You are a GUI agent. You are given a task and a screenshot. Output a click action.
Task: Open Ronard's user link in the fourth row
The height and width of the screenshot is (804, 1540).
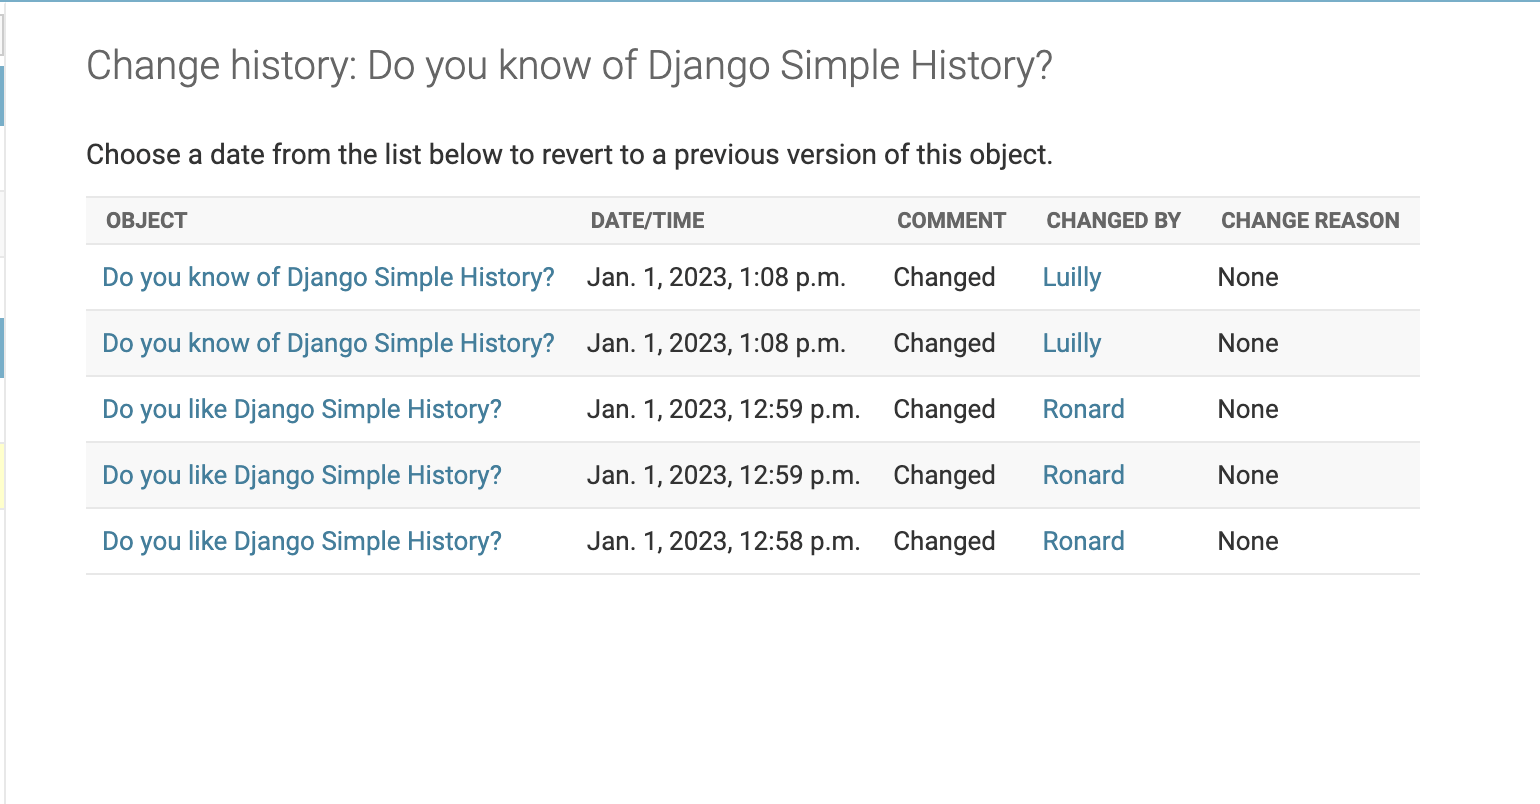[x=1083, y=475]
